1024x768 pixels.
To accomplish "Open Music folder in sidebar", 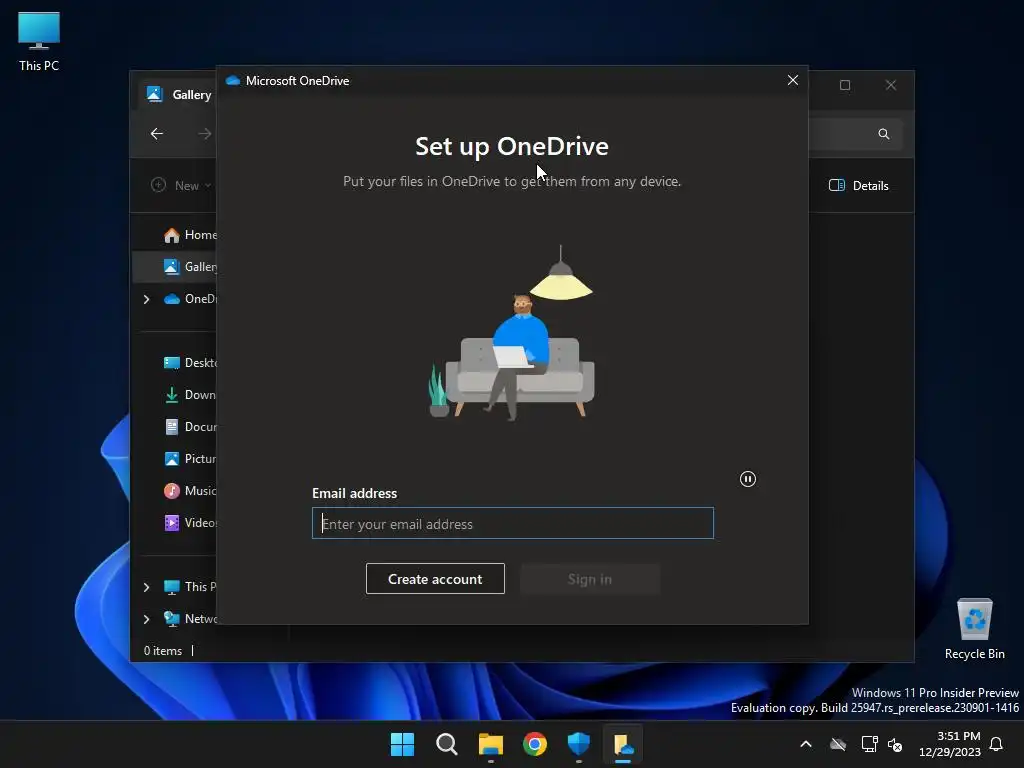I will 190,490.
